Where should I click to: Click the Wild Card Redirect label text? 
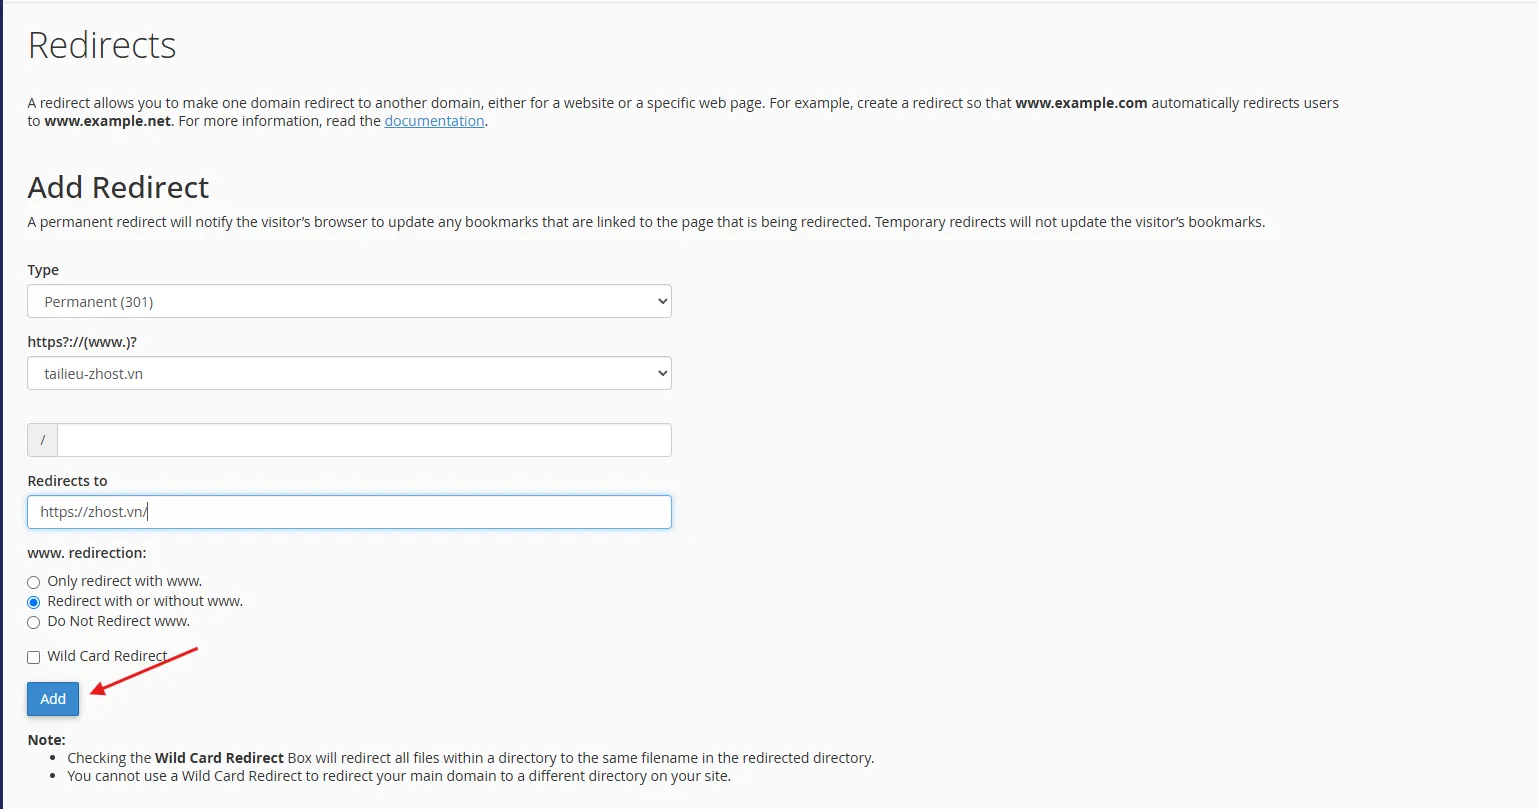[107, 656]
